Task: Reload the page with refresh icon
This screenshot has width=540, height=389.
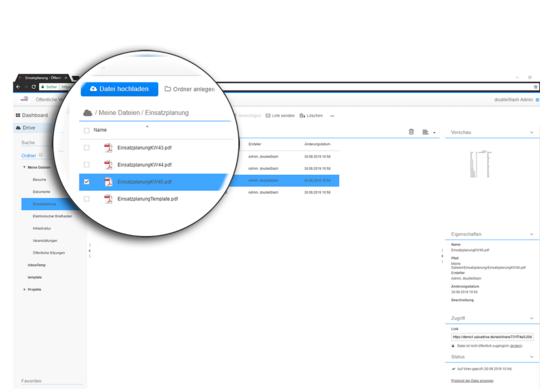Action: click(x=33, y=87)
